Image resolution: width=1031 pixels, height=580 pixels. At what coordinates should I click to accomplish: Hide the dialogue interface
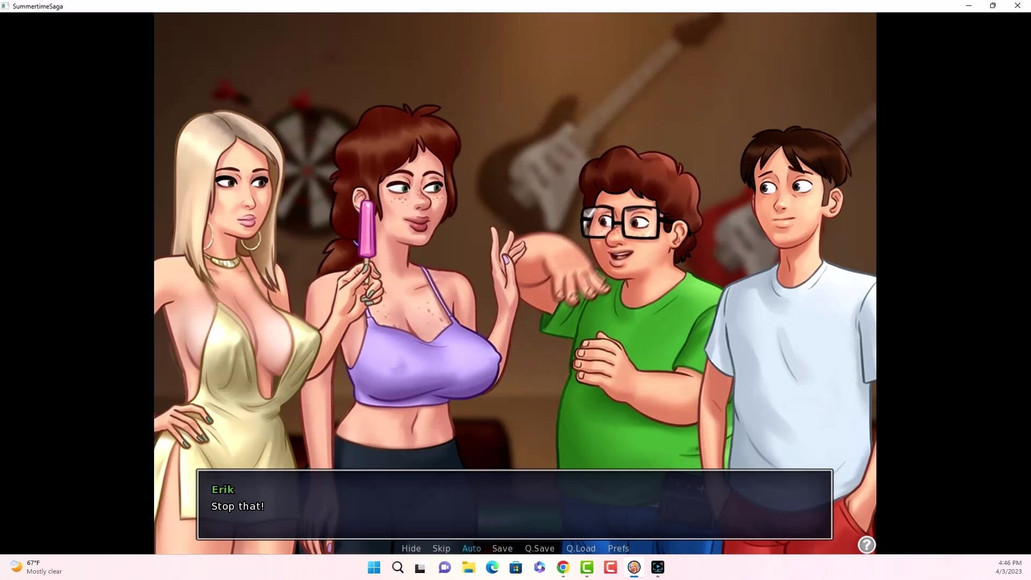point(411,548)
